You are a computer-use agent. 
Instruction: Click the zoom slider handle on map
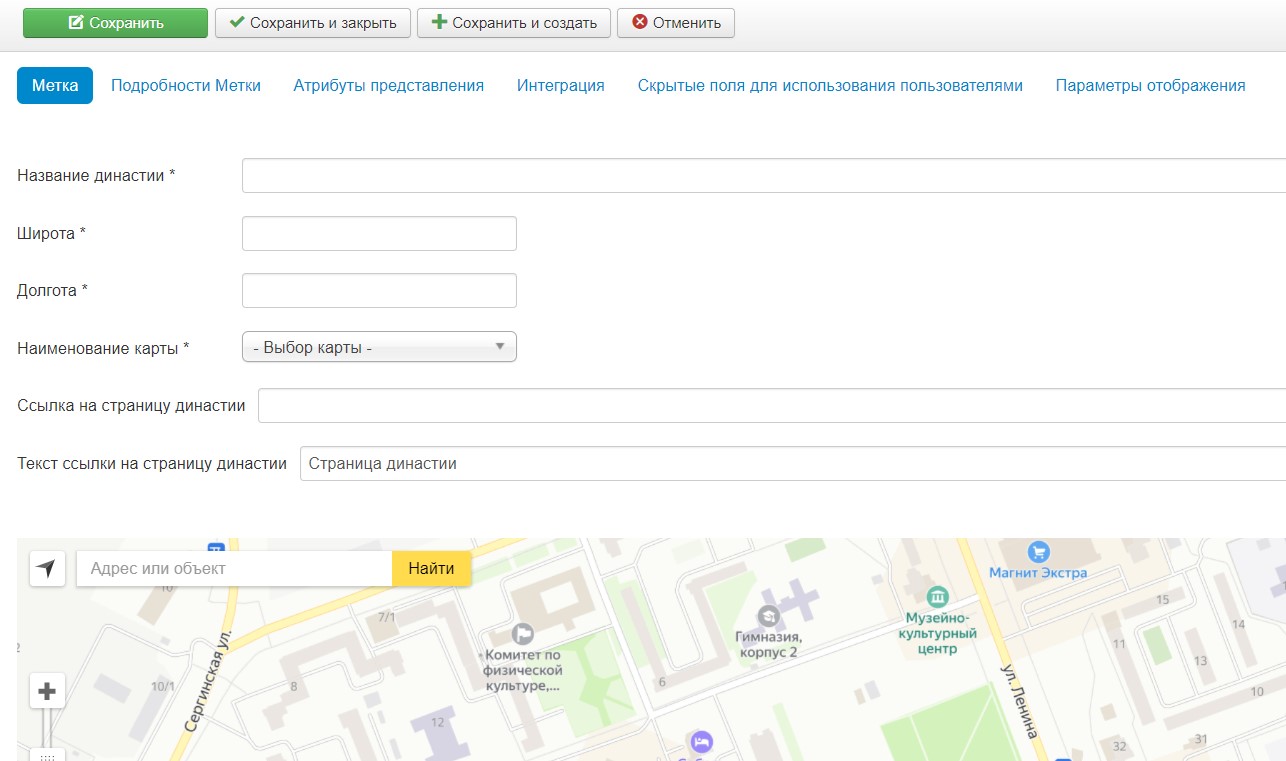(x=47, y=755)
